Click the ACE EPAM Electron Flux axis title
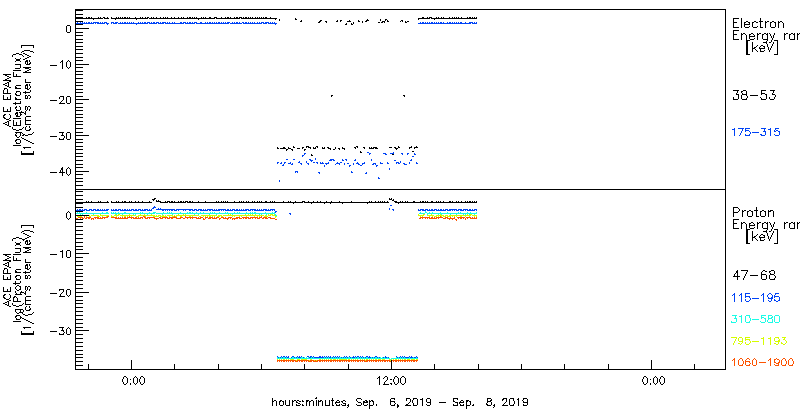800x410 pixels. click(x=17, y=98)
